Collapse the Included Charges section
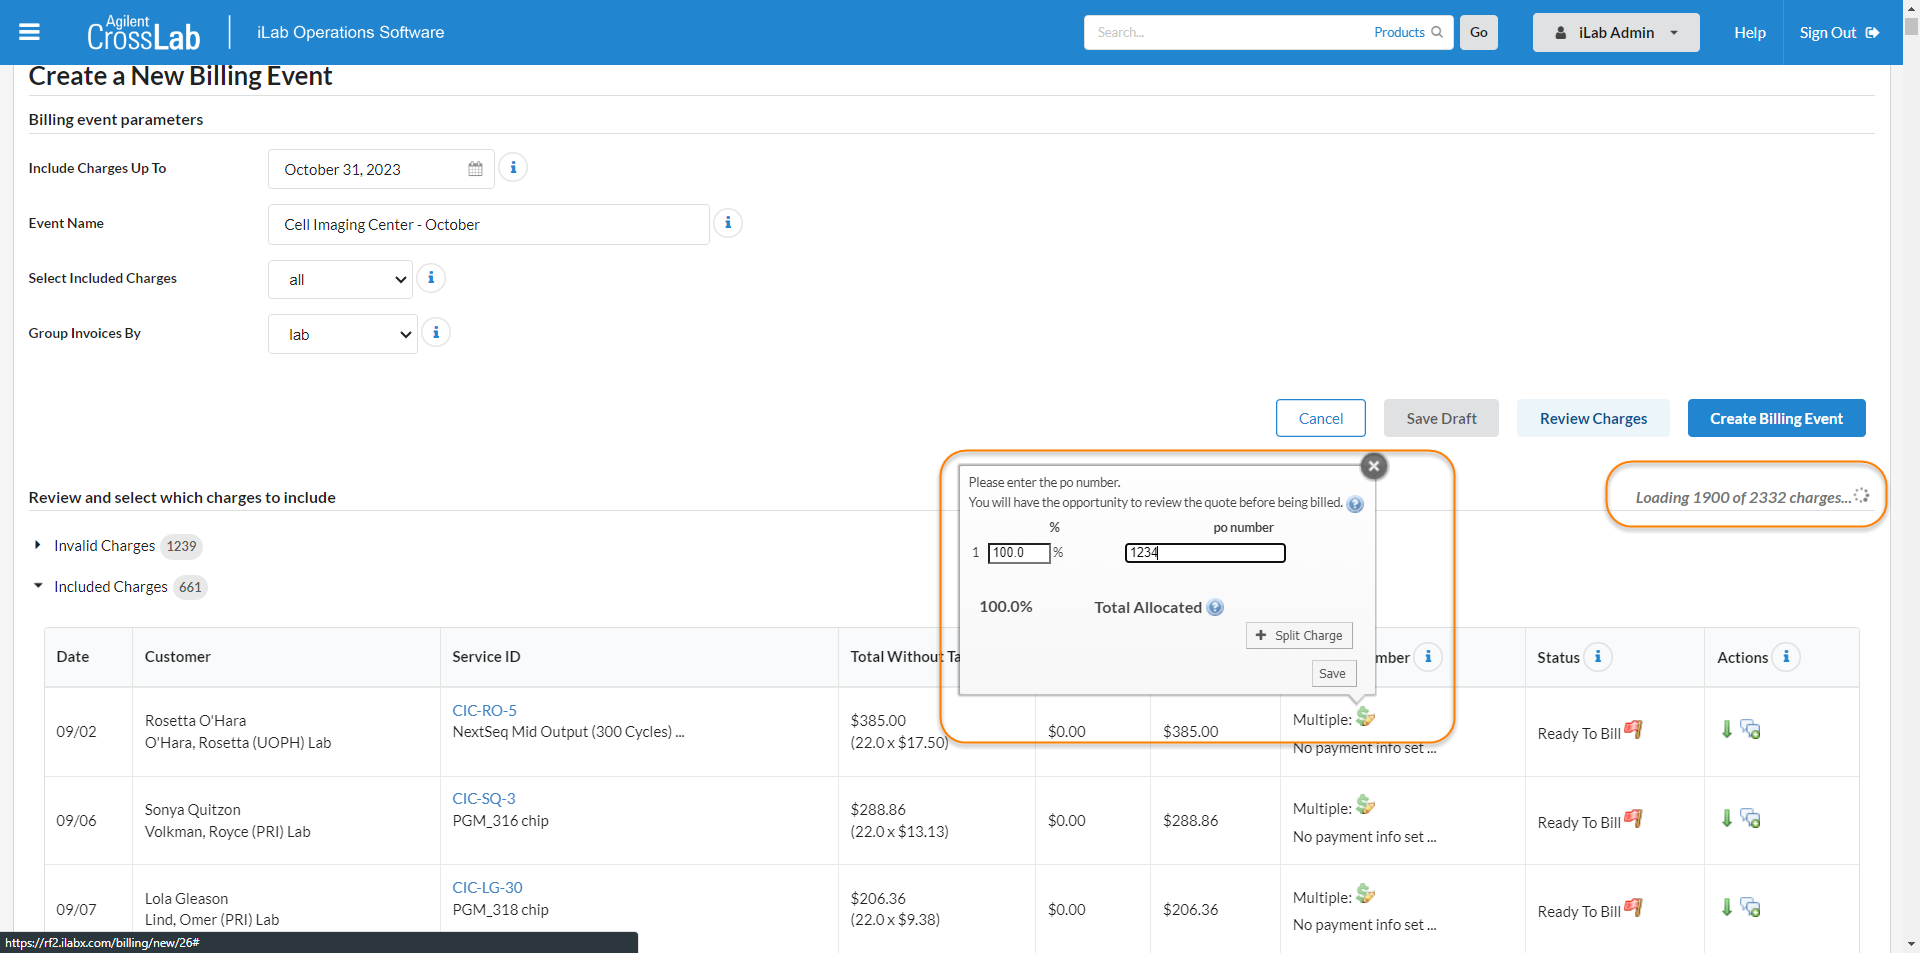The width and height of the screenshot is (1920, 953). 38,586
